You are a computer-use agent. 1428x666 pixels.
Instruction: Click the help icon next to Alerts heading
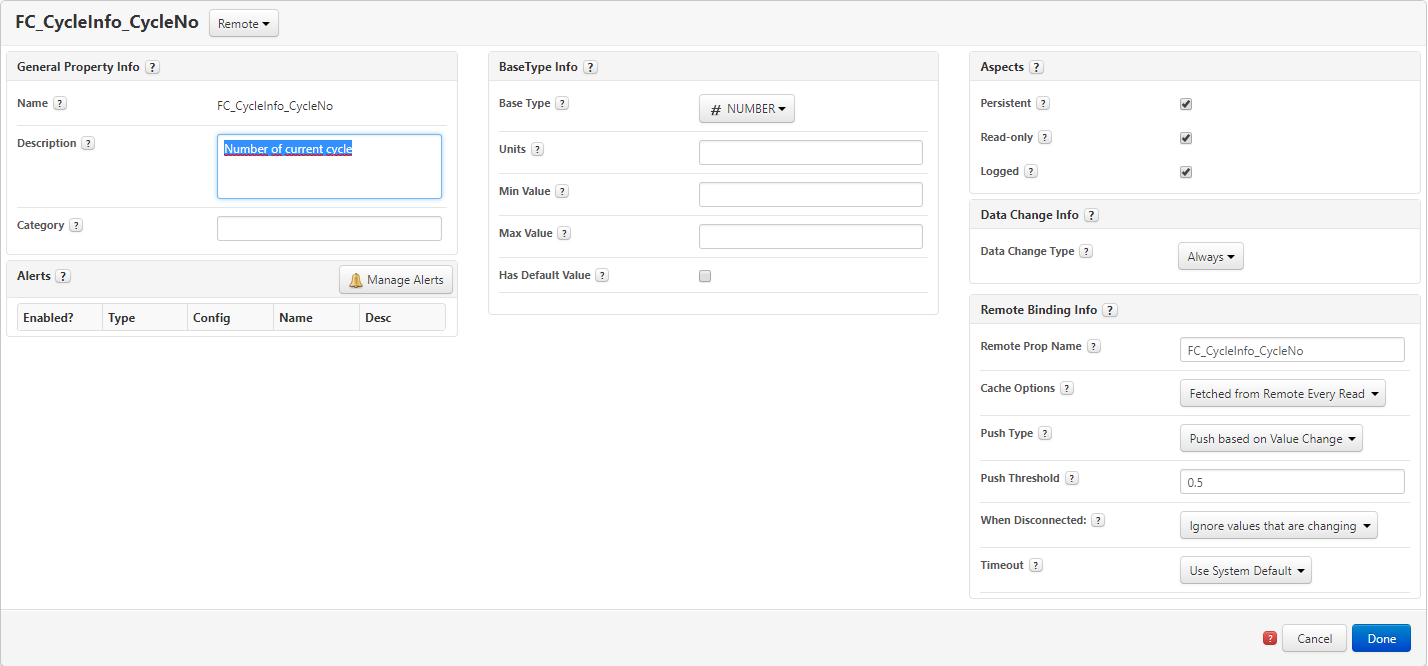click(63, 276)
